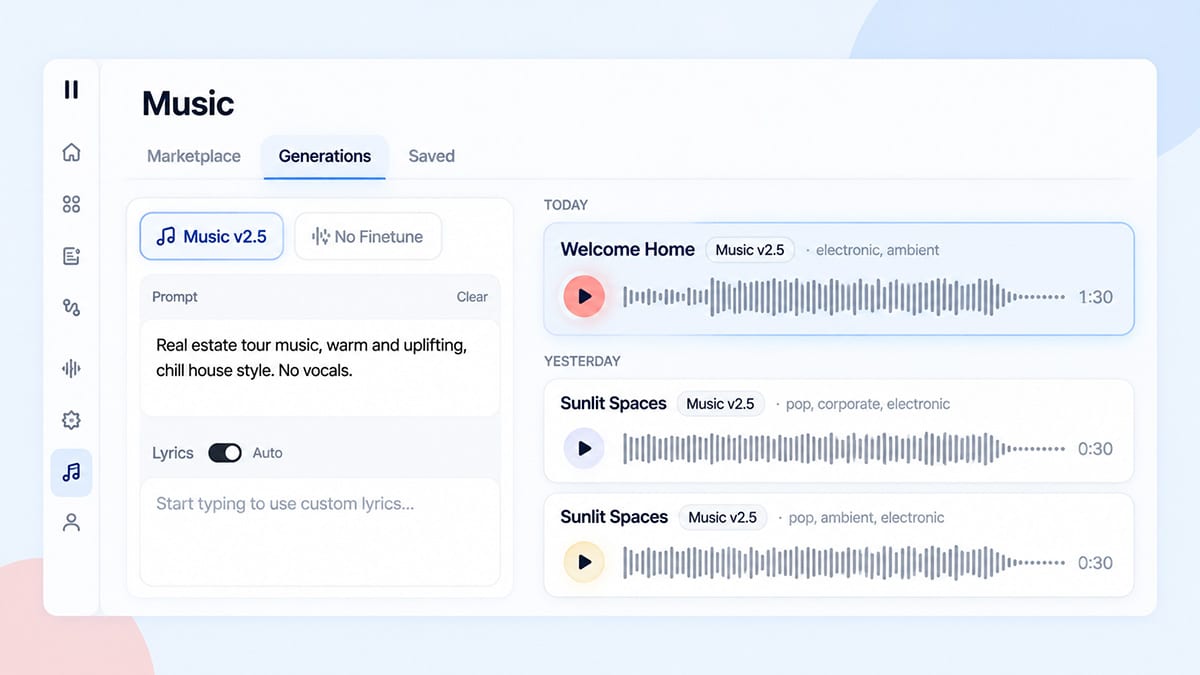Open the Music v2.5 model selector
The width and height of the screenshot is (1200, 675).
coord(211,237)
